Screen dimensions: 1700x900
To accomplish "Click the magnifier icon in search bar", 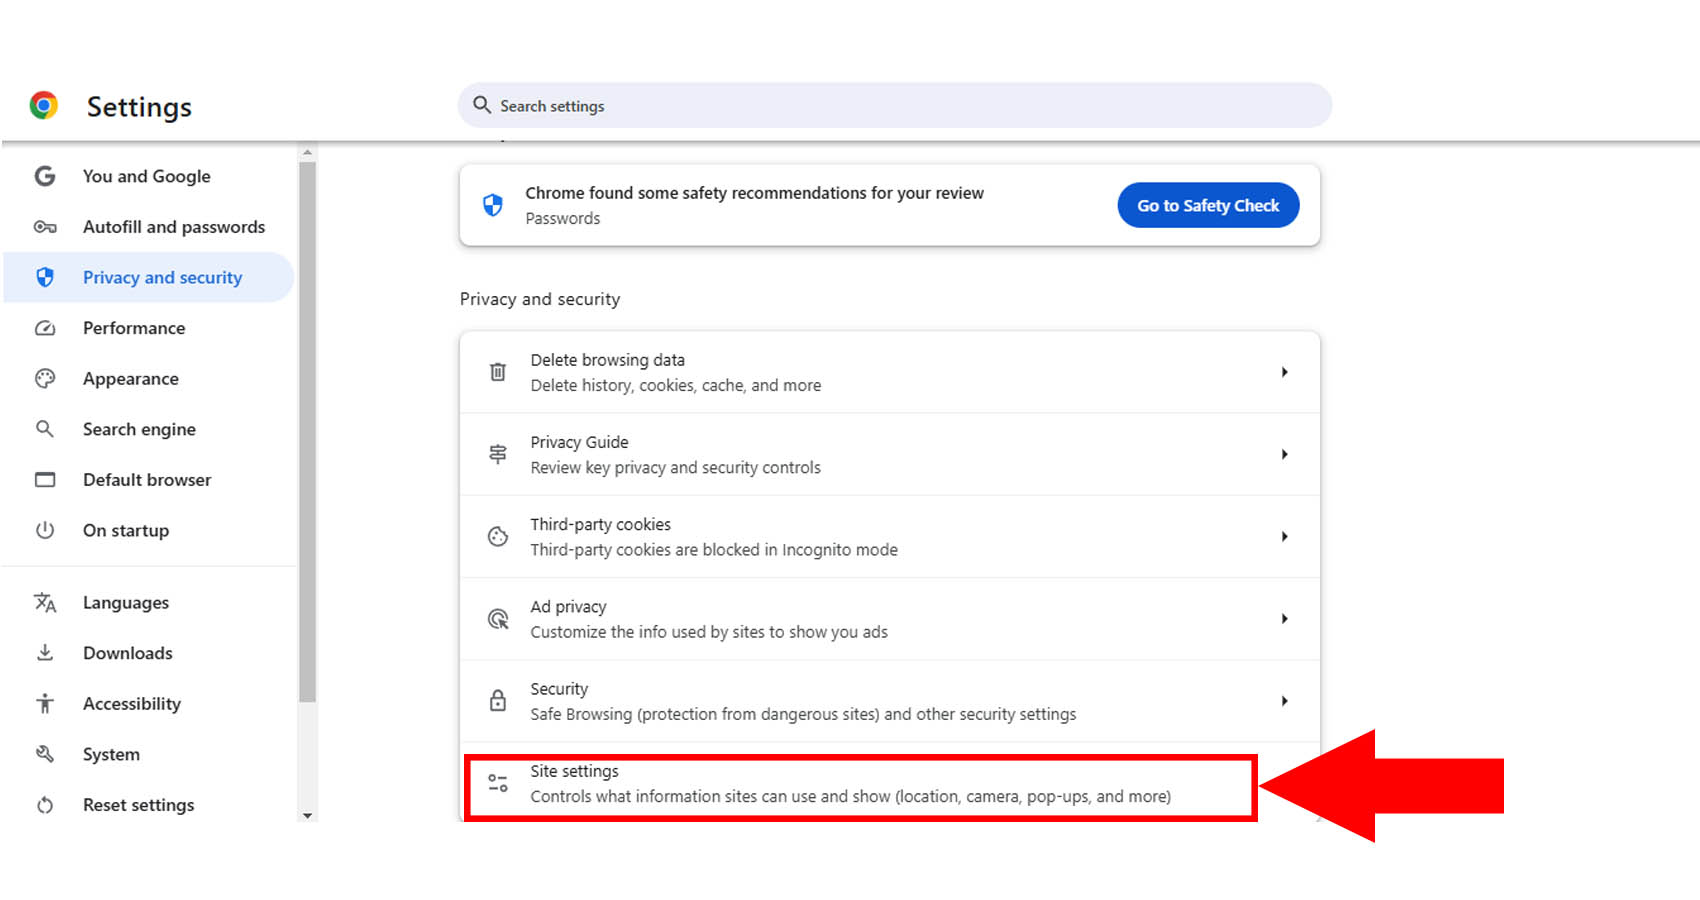I will pos(482,105).
